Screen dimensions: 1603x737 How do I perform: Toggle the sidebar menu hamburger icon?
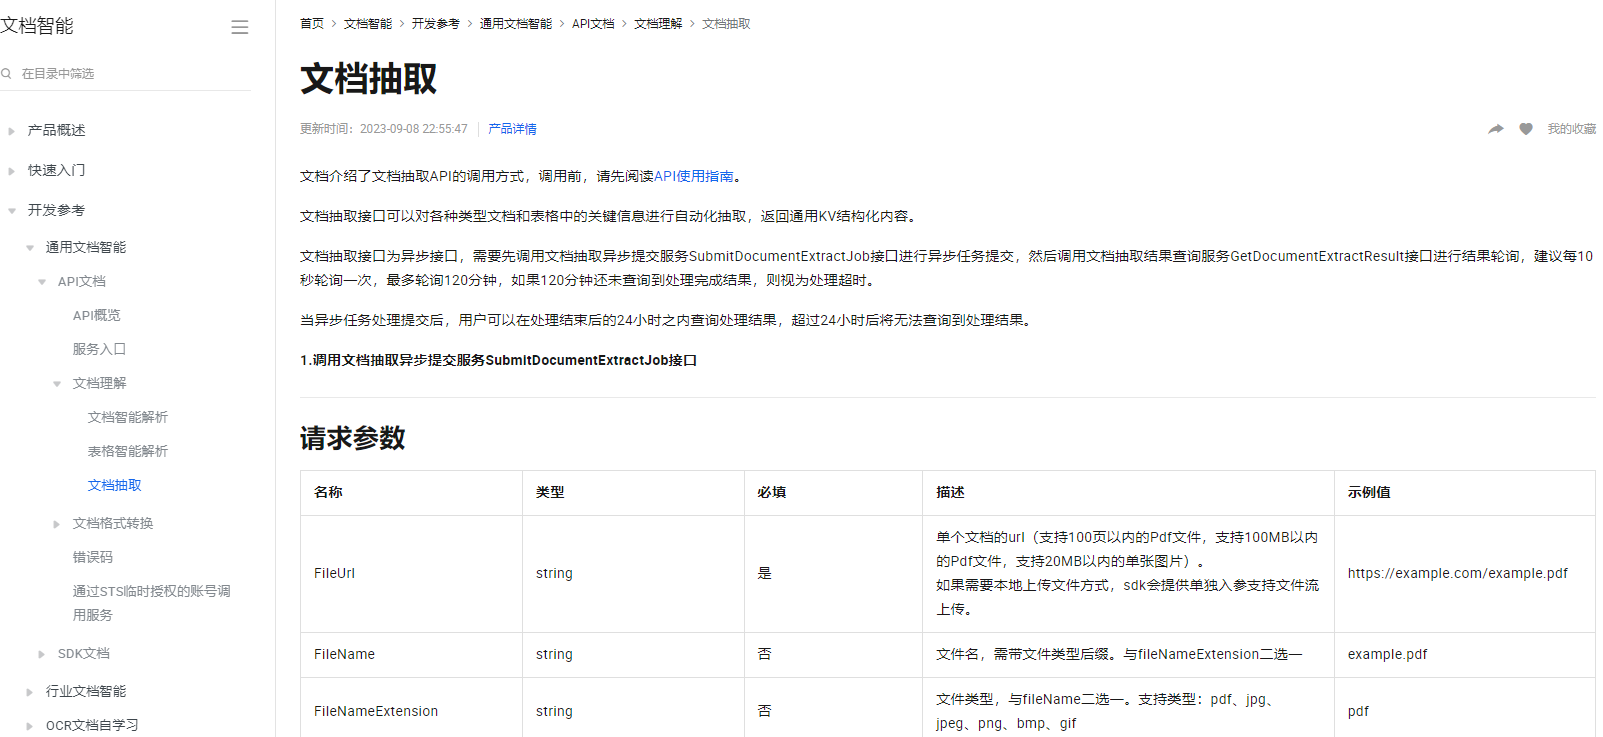[x=240, y=27]
